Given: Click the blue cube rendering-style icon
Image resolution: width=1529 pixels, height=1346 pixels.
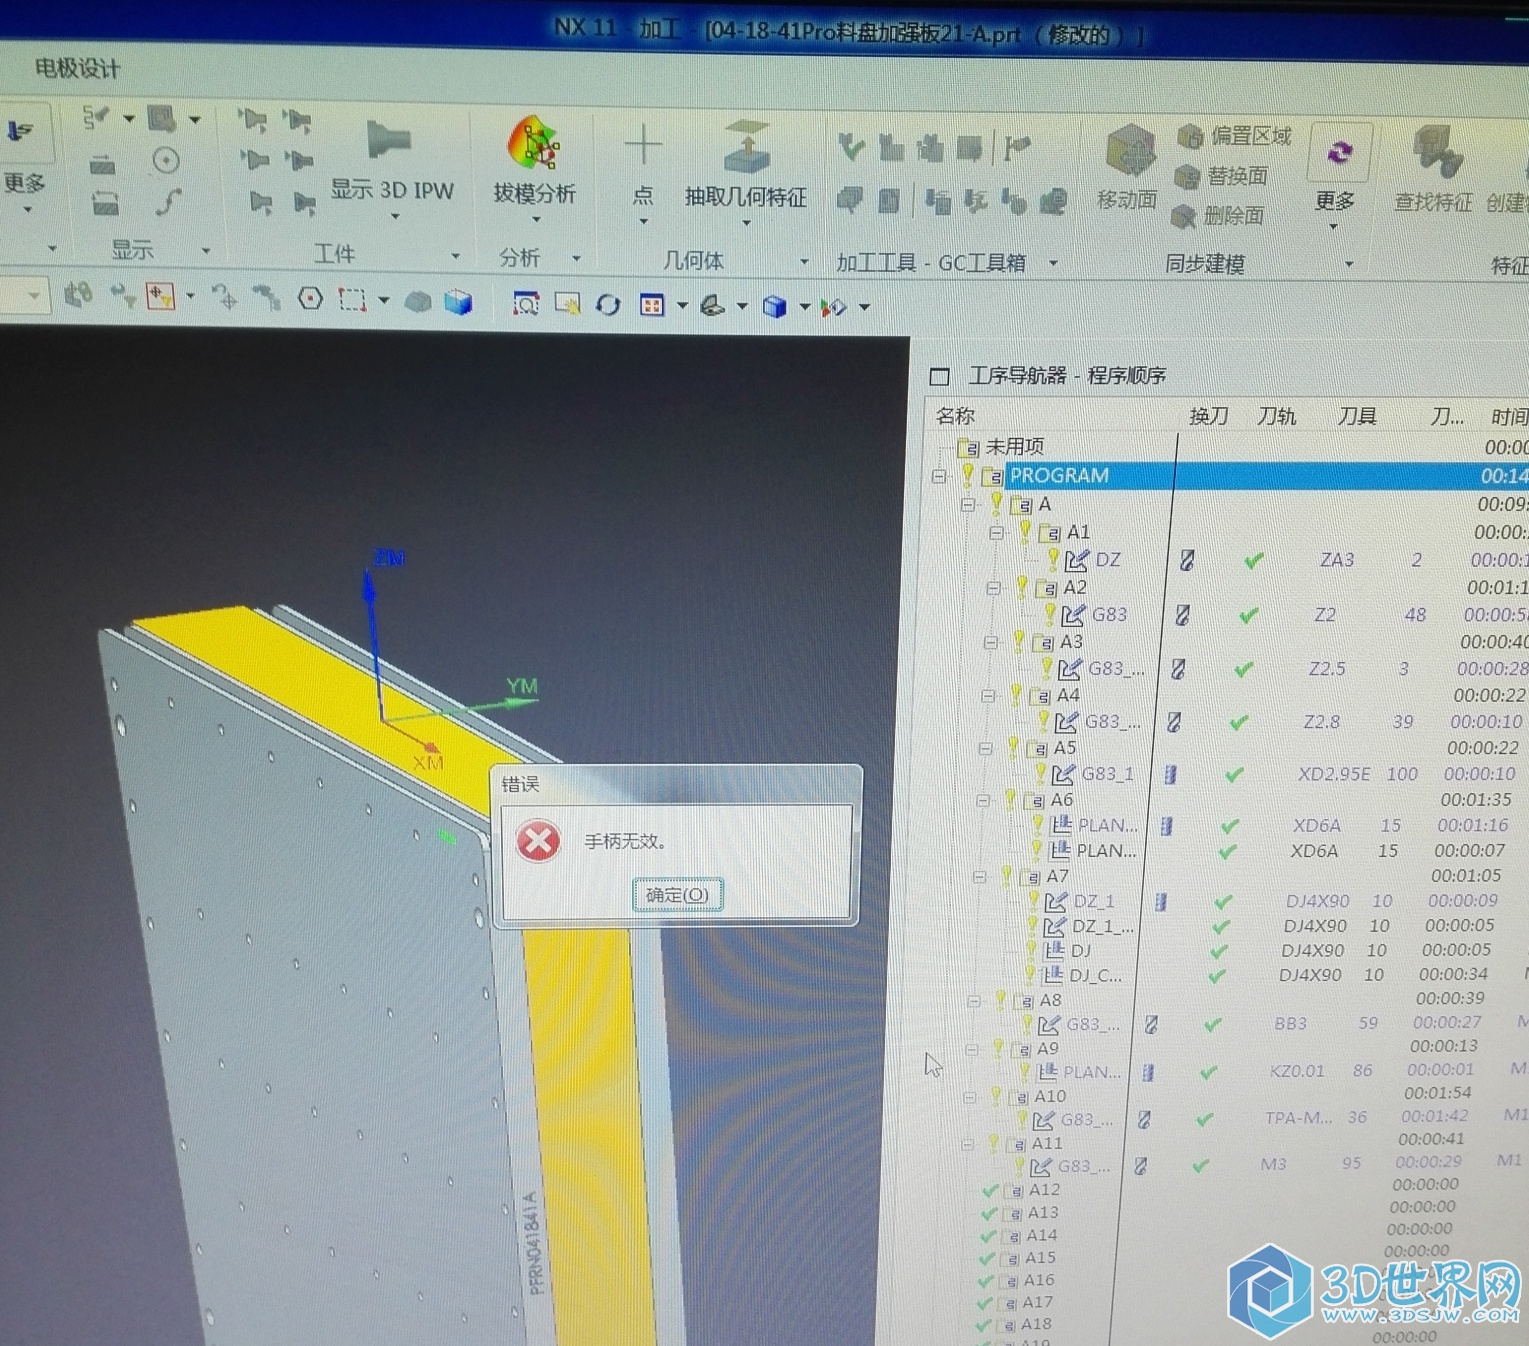Looking at the screenshot, I should pos(774,306).
